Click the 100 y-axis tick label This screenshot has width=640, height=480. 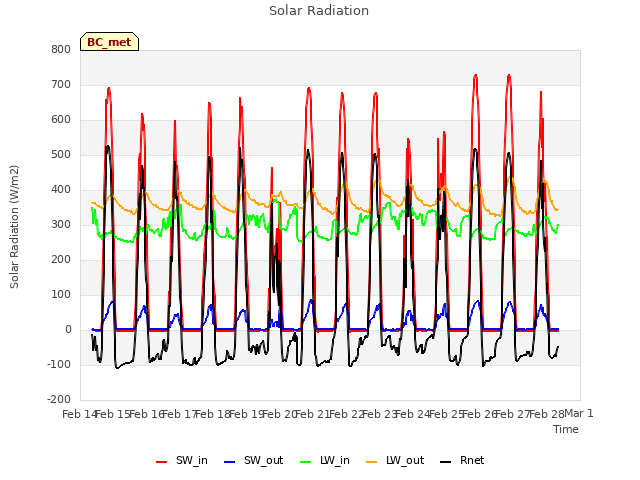tap(61, 295)
